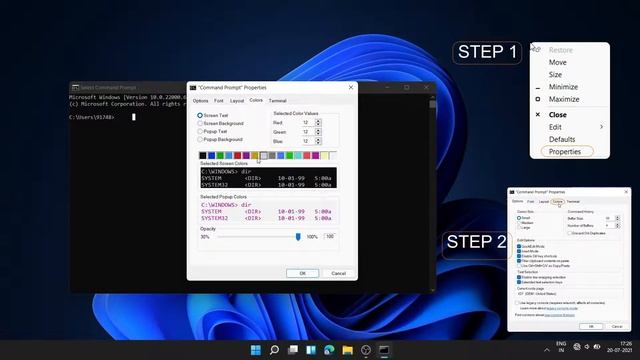The width and height of the screenshot is (640, 360).
Task: Pick the dark red color swatch
Action: coord(238,156)
